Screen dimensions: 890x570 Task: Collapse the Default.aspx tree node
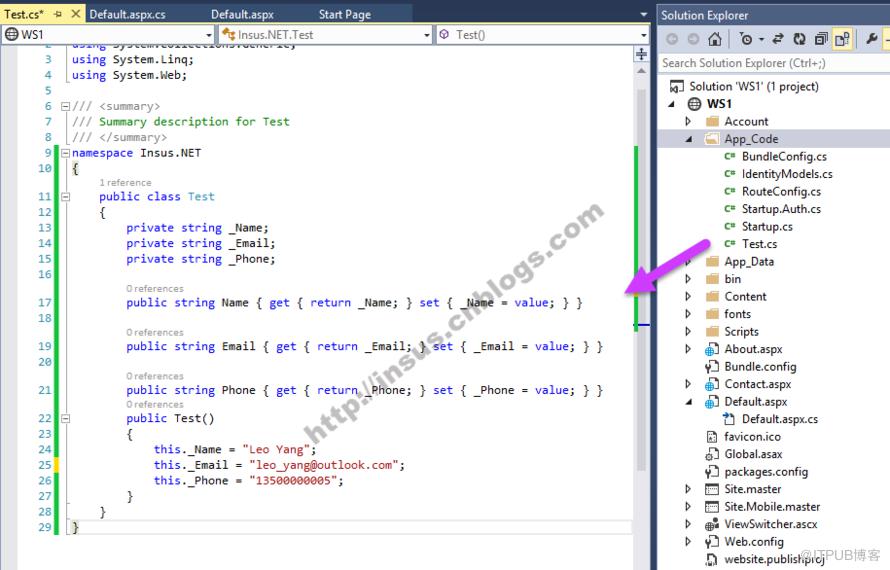(689, 402)
